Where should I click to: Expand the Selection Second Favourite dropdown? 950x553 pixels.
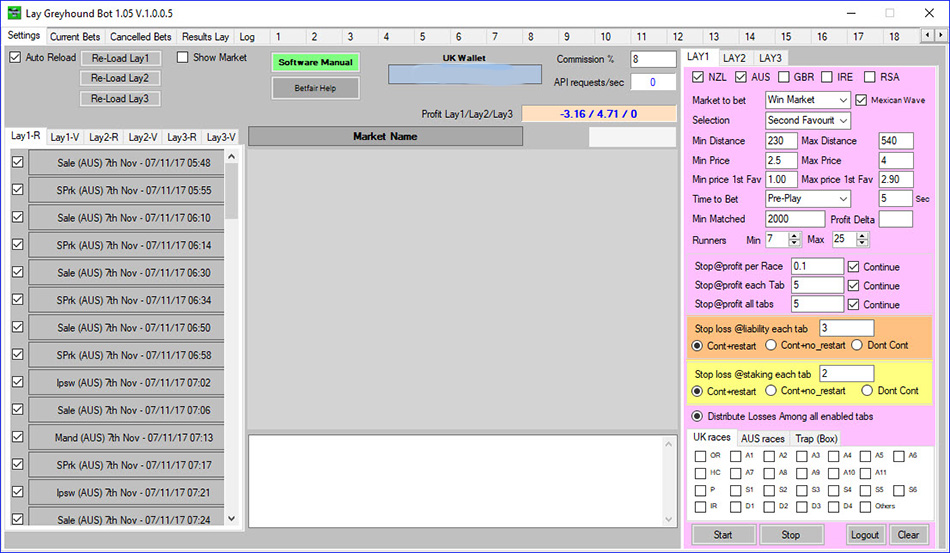[x=807, y=120]
